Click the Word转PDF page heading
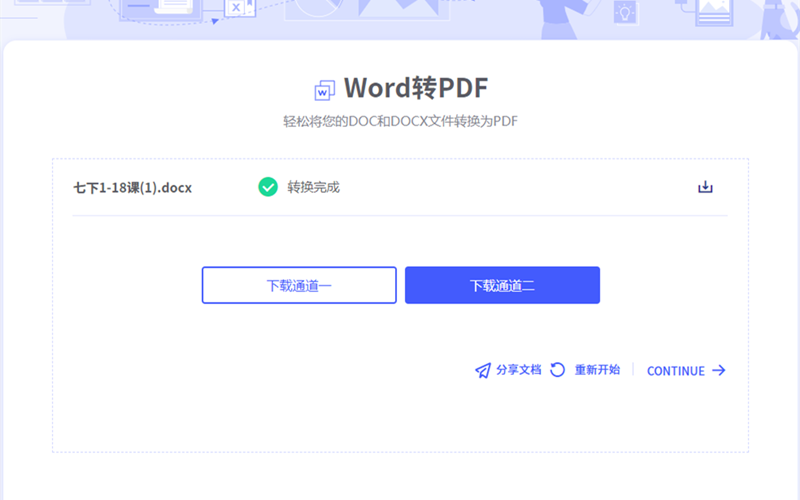Viewport: 800px width, 500px height. coord(415,88)
